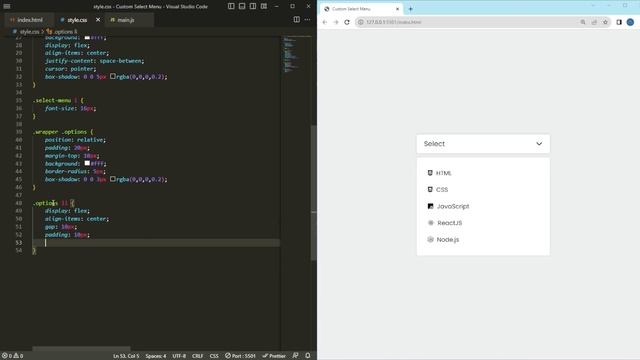Click the Ln 53, Col 5 status entry

point(126,356)
